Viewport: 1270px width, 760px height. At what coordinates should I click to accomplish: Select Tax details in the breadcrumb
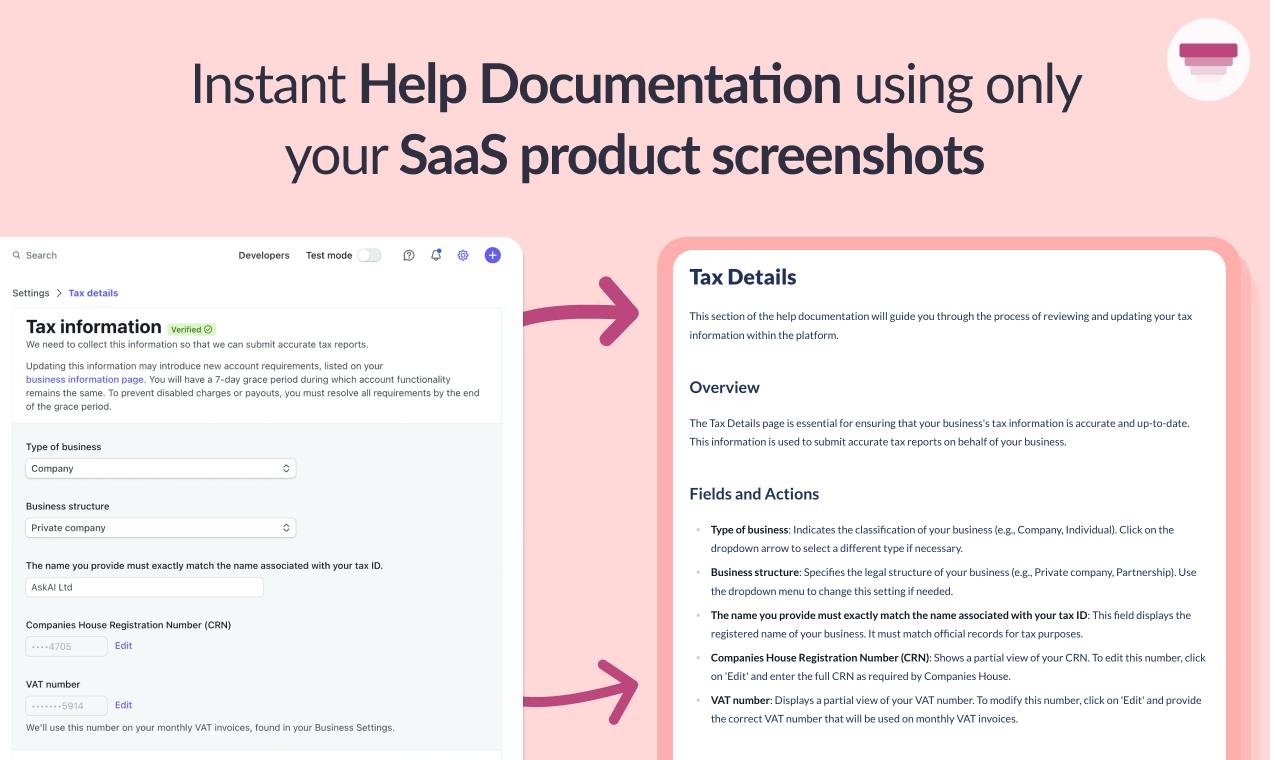click(x=93, y=293)
